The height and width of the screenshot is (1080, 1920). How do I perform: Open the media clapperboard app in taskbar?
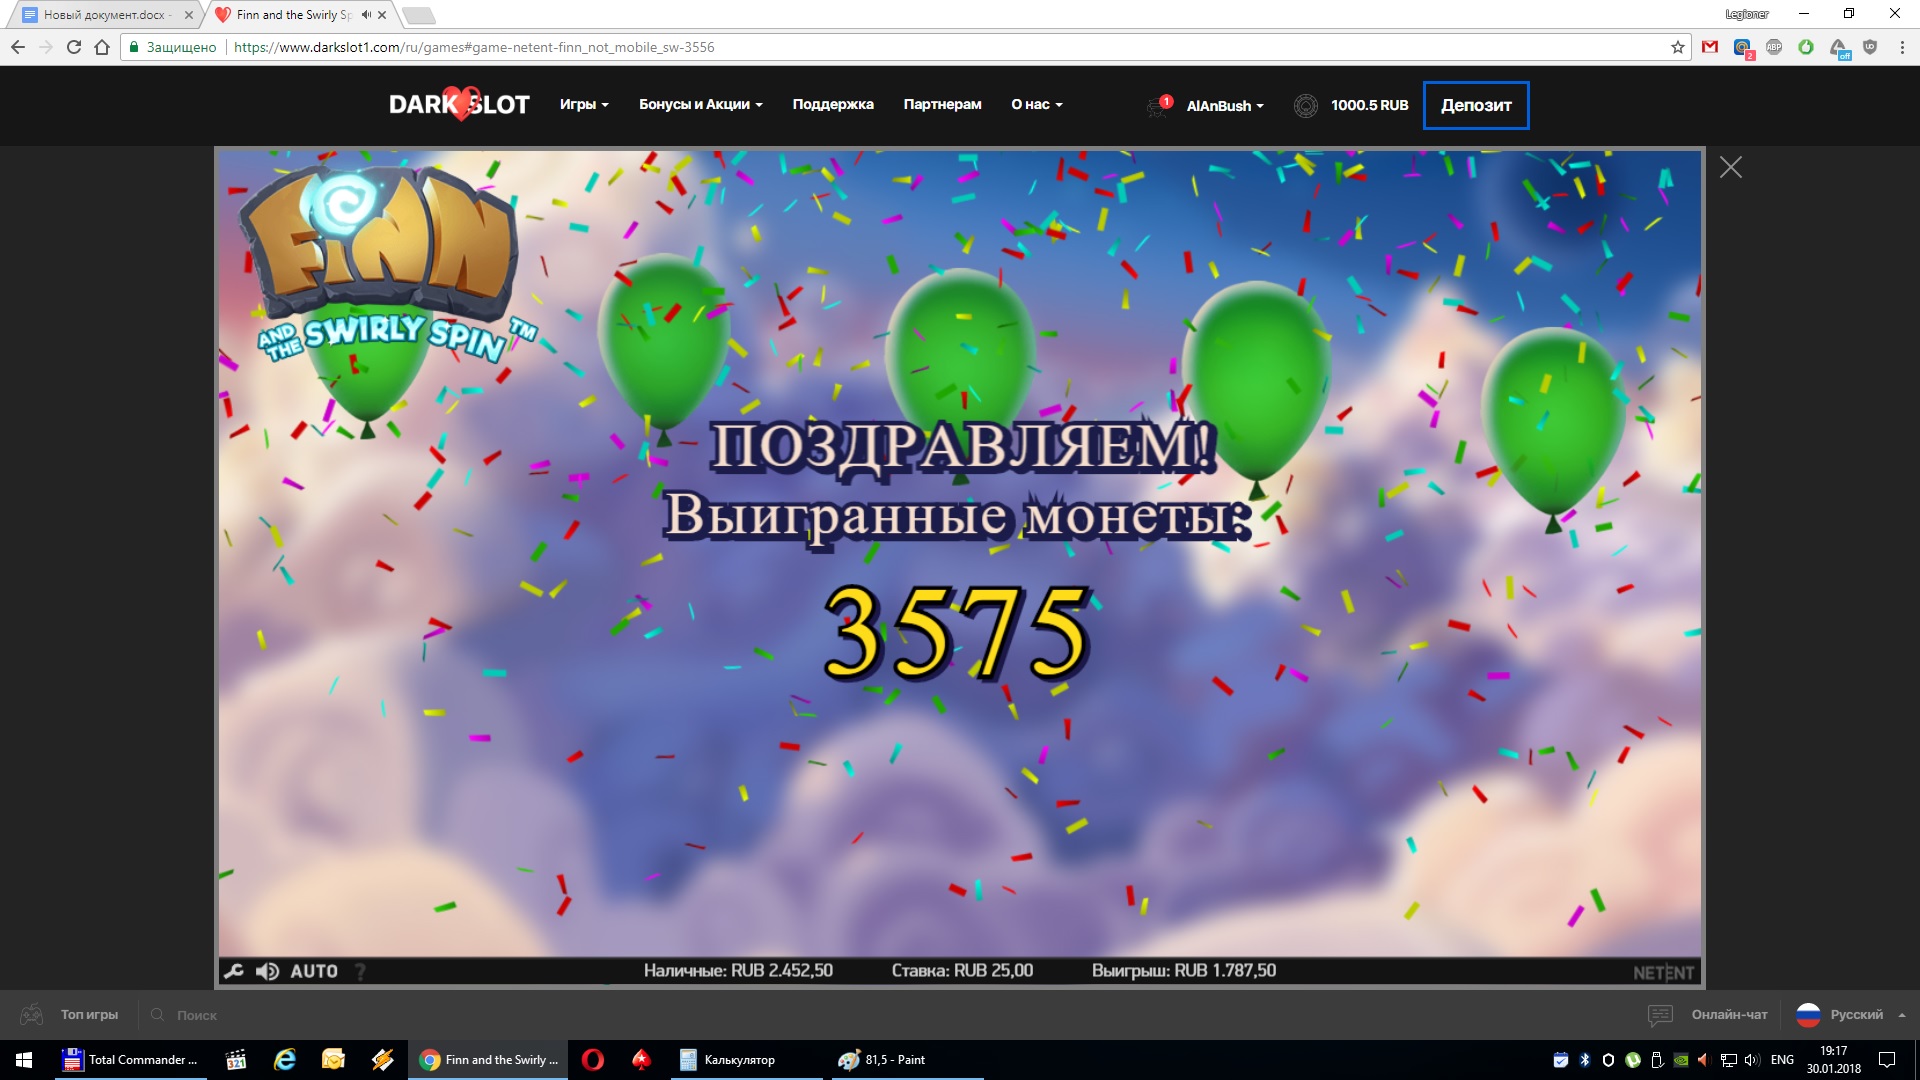[x=236, y=1060]
